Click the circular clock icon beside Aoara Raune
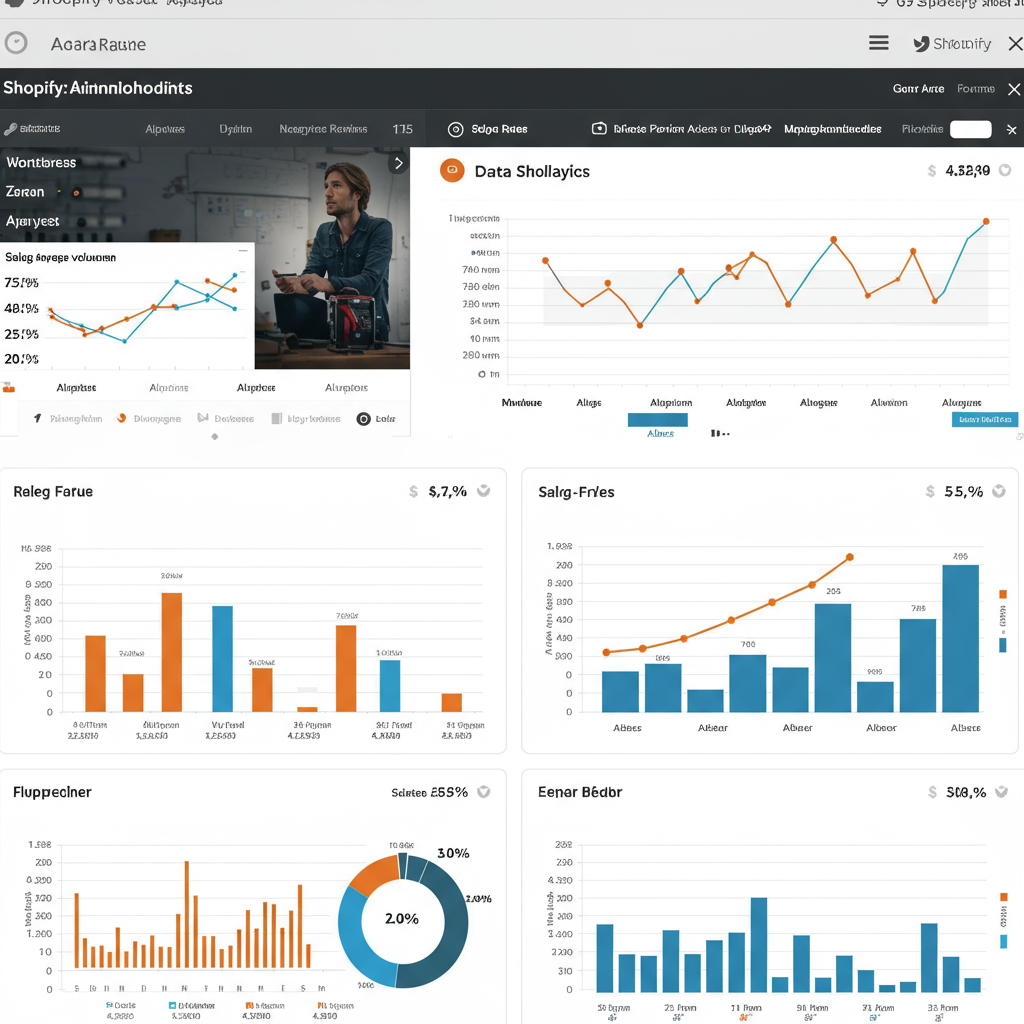 tap(16, 43)
